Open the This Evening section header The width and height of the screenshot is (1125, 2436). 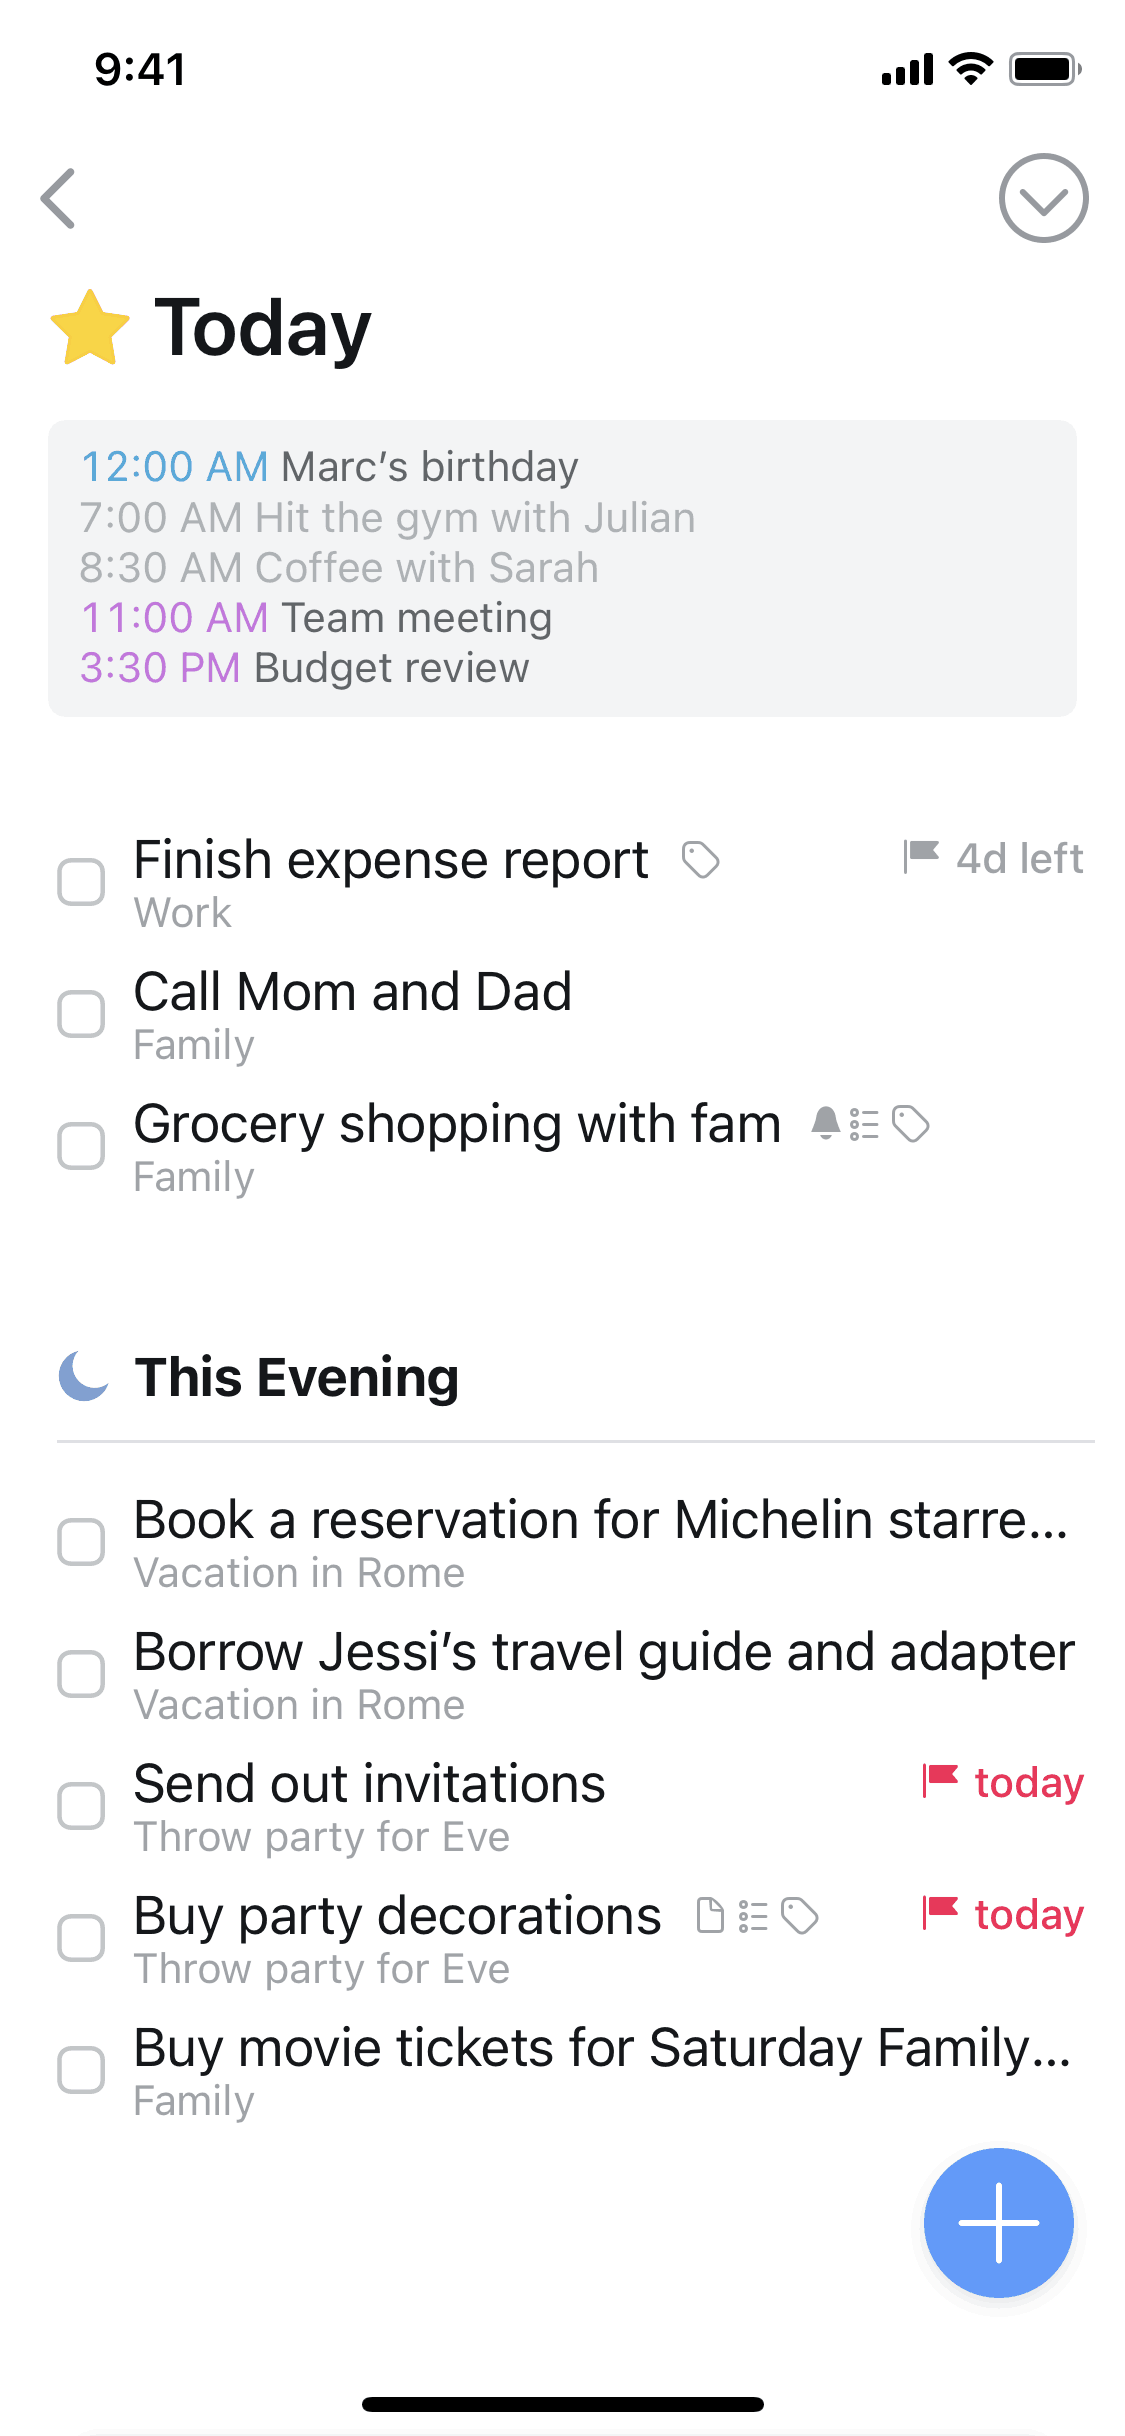tap(297, 1377)
